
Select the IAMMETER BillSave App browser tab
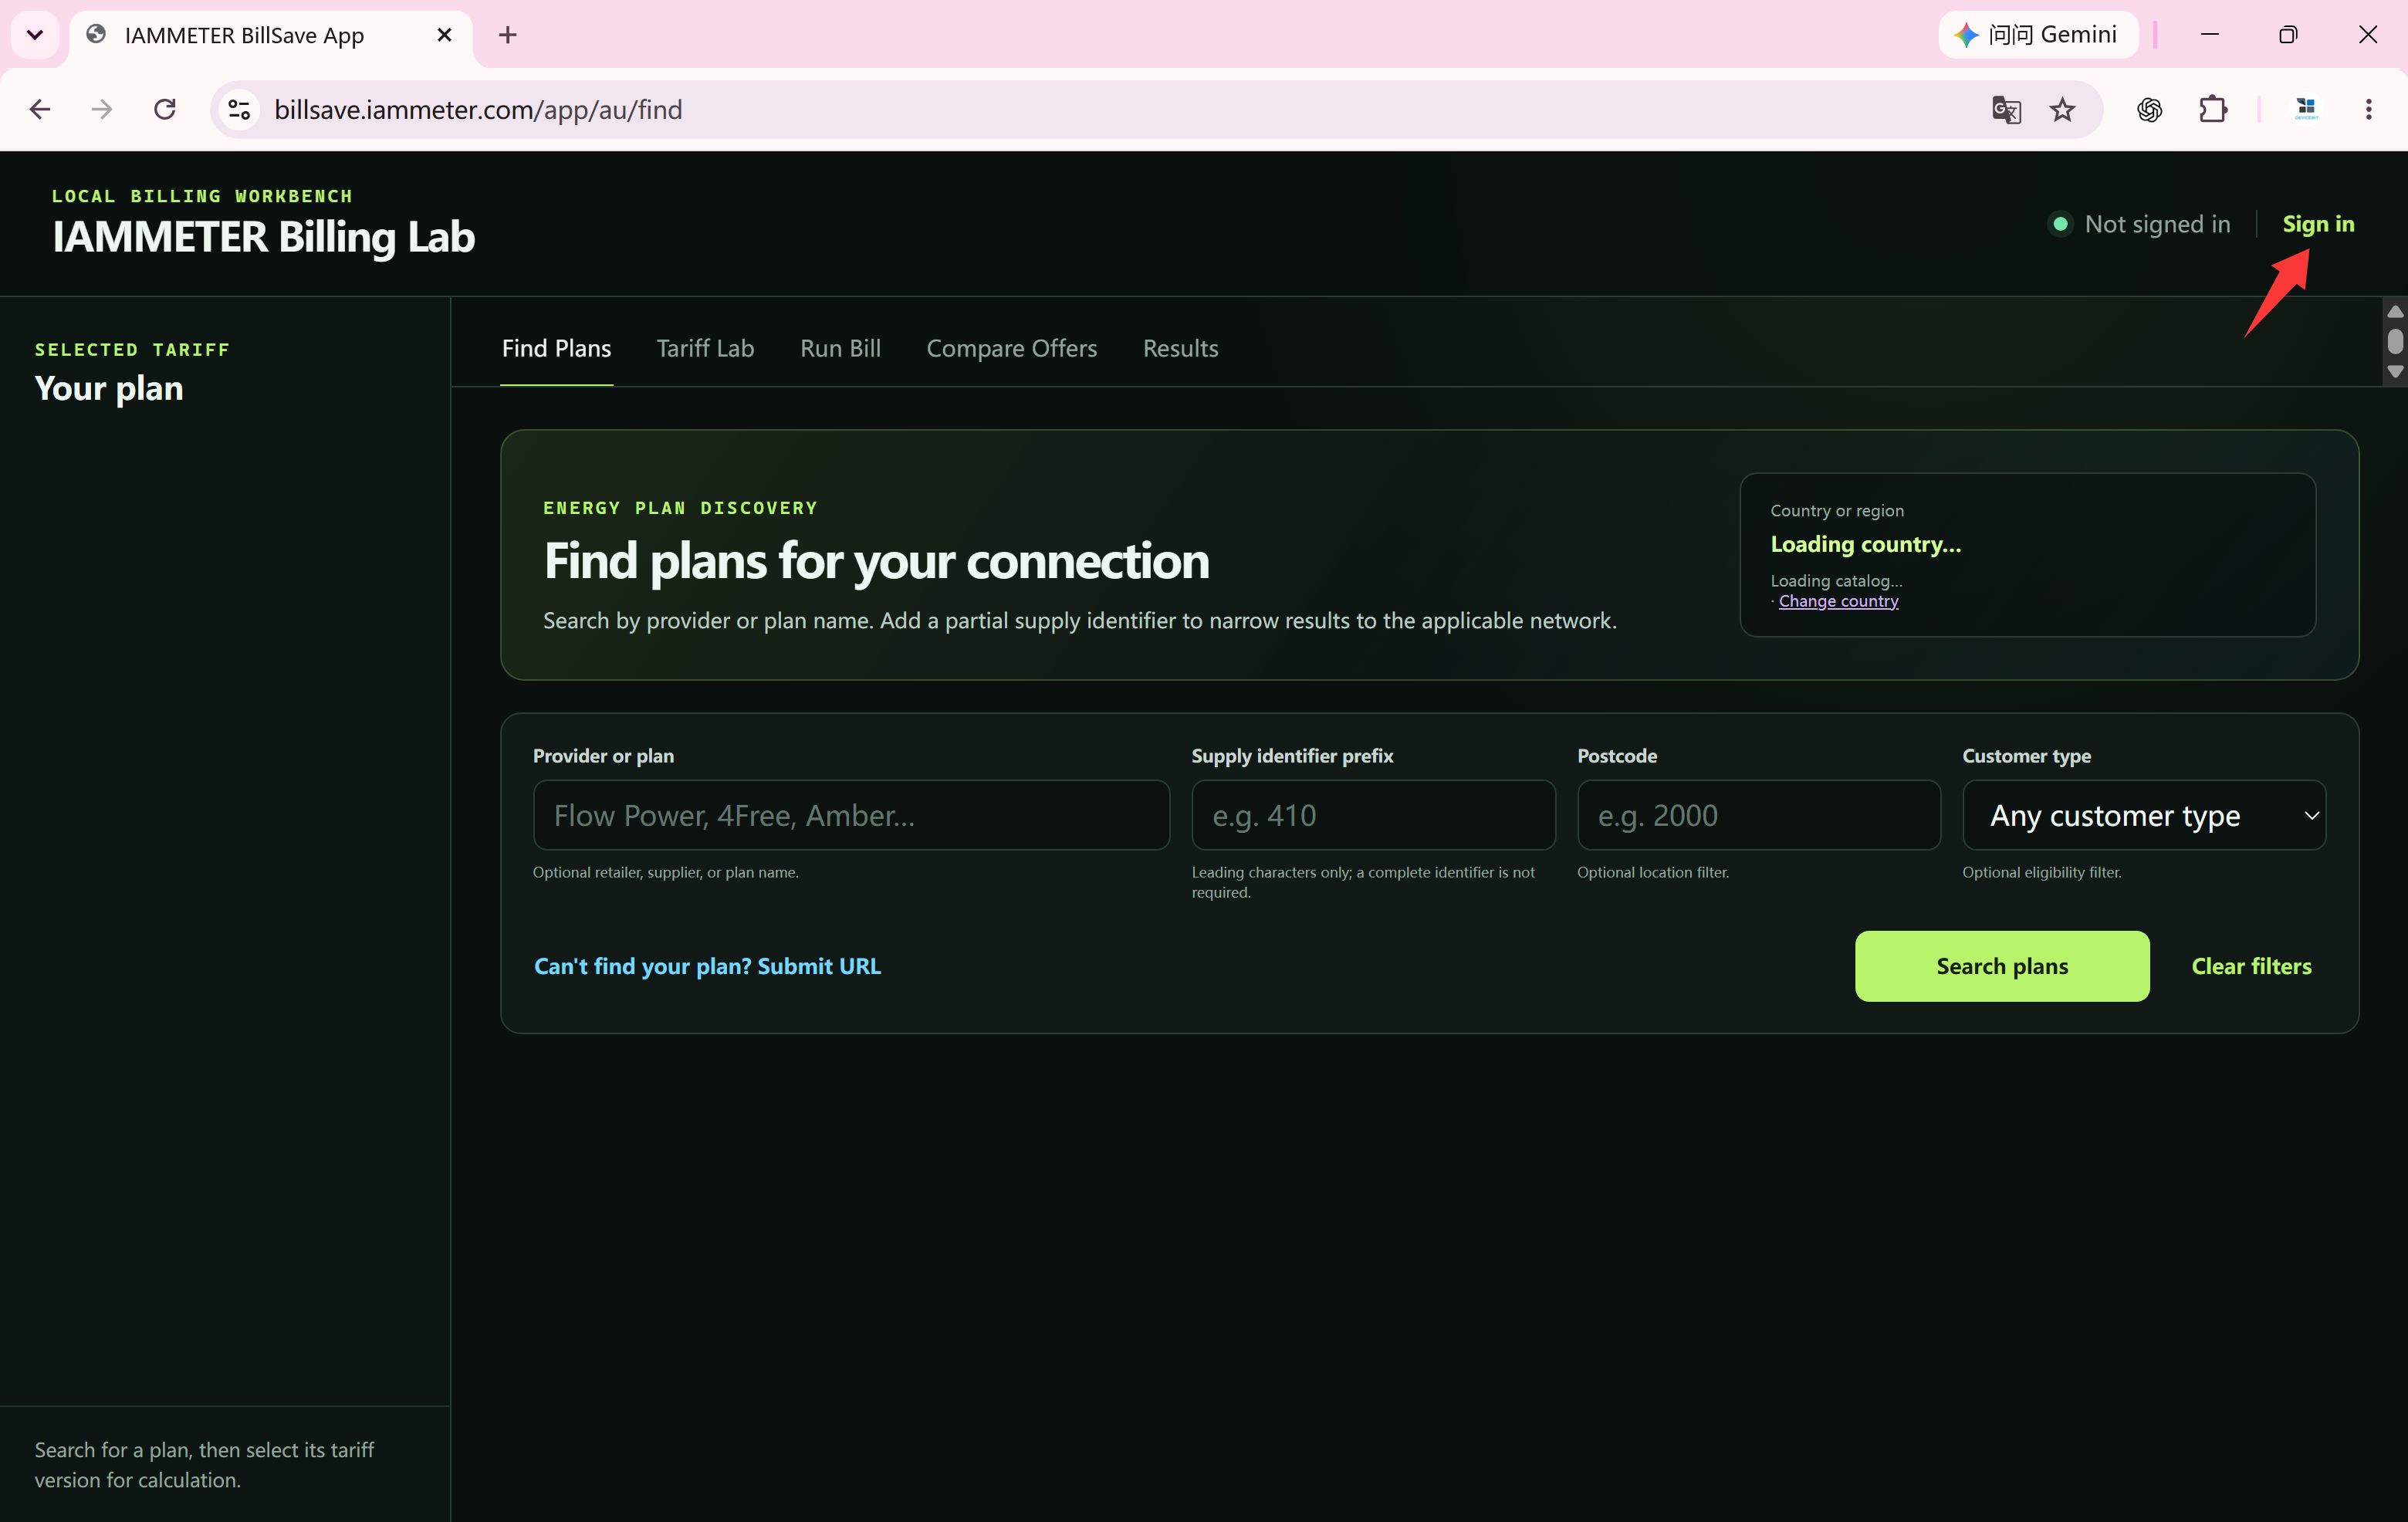click(x=270, y=36)
